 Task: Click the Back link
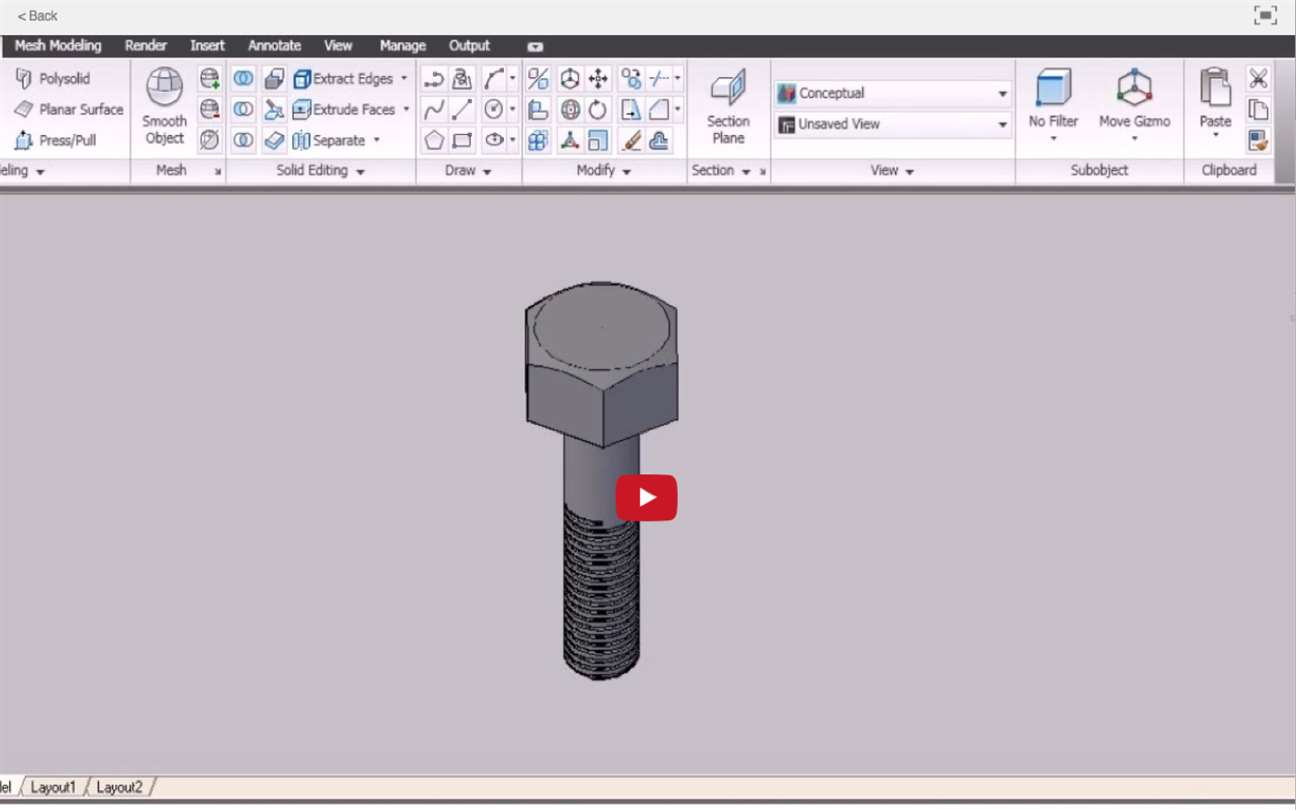coord(38,16)
